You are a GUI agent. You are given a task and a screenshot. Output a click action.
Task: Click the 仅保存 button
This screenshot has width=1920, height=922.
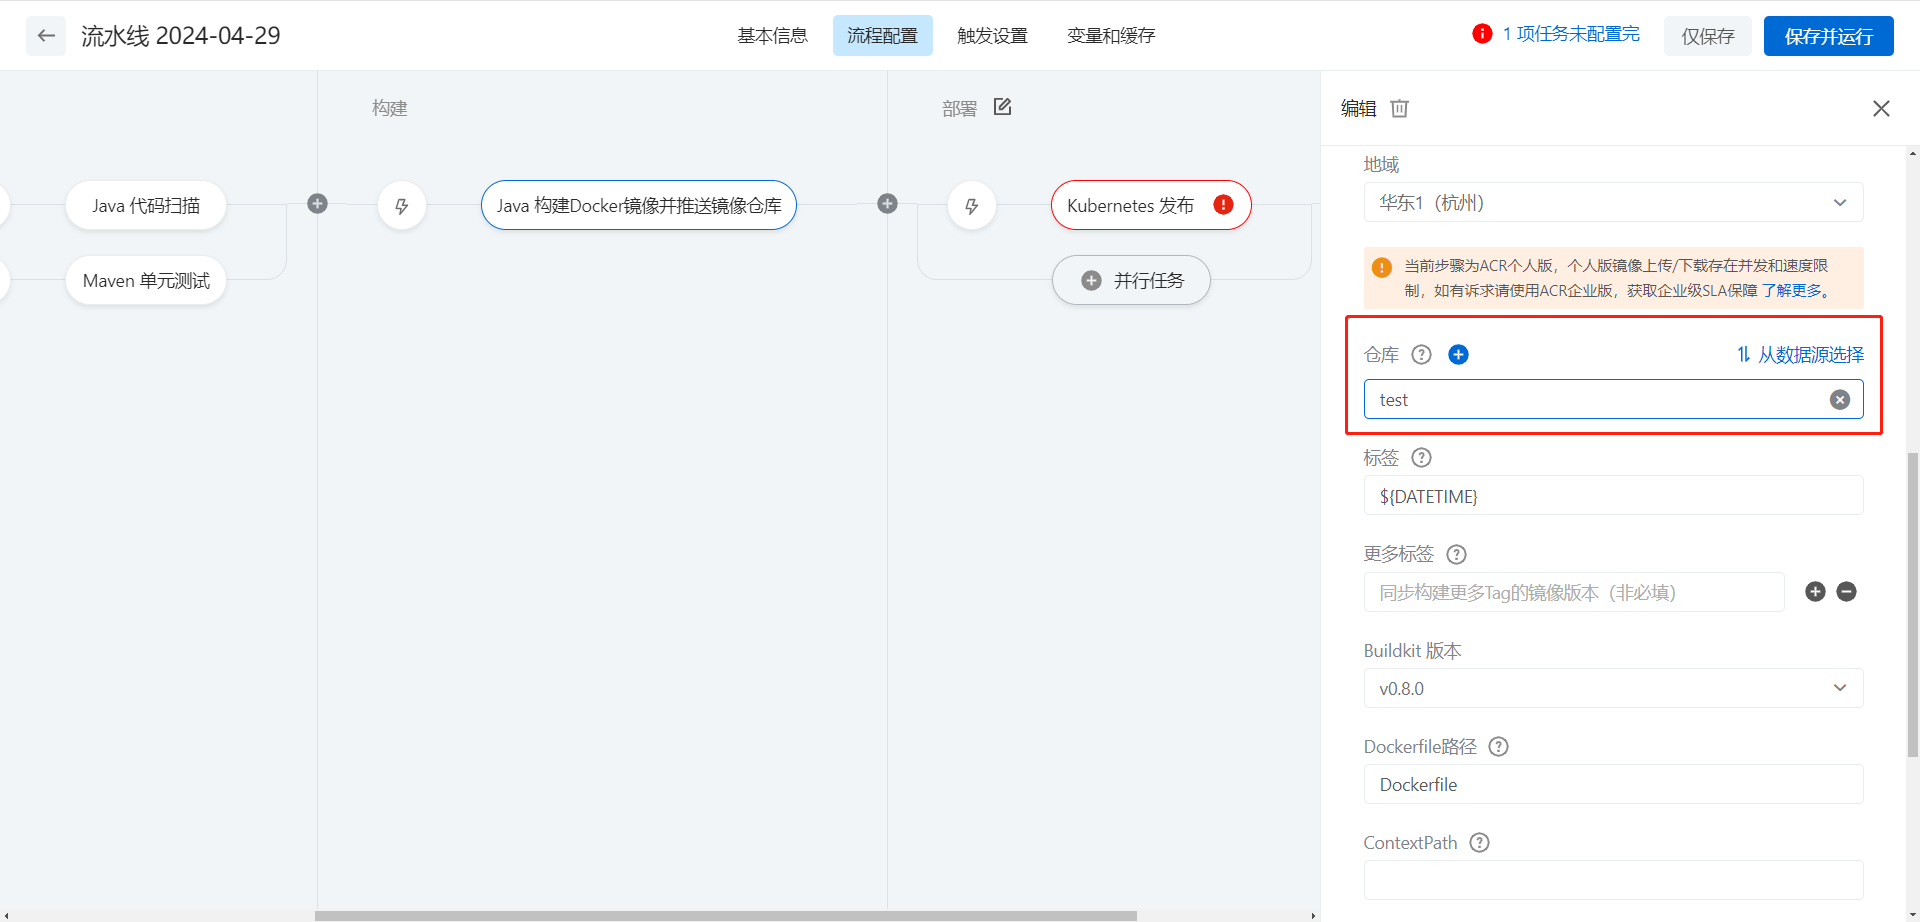pyautogui.click(x=1707, y=36)
